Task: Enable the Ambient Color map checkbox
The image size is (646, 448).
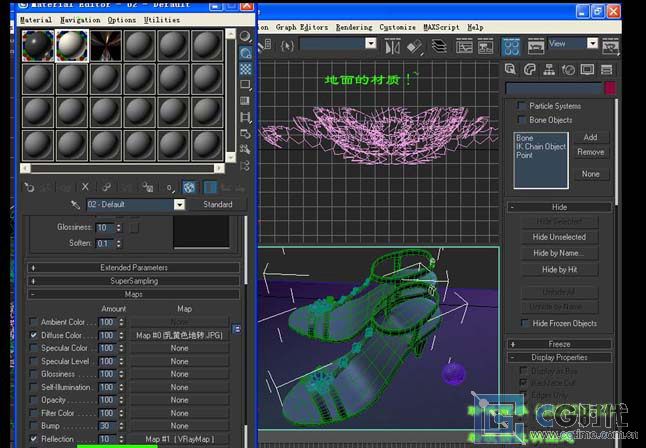Action: 33,322
